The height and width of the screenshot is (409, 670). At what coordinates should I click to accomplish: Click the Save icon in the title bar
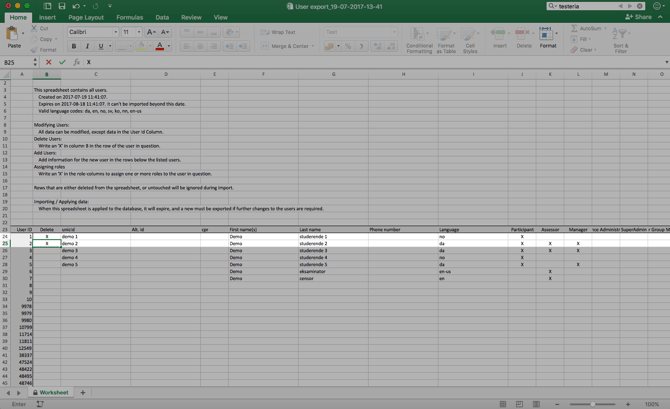pos(61,6)
